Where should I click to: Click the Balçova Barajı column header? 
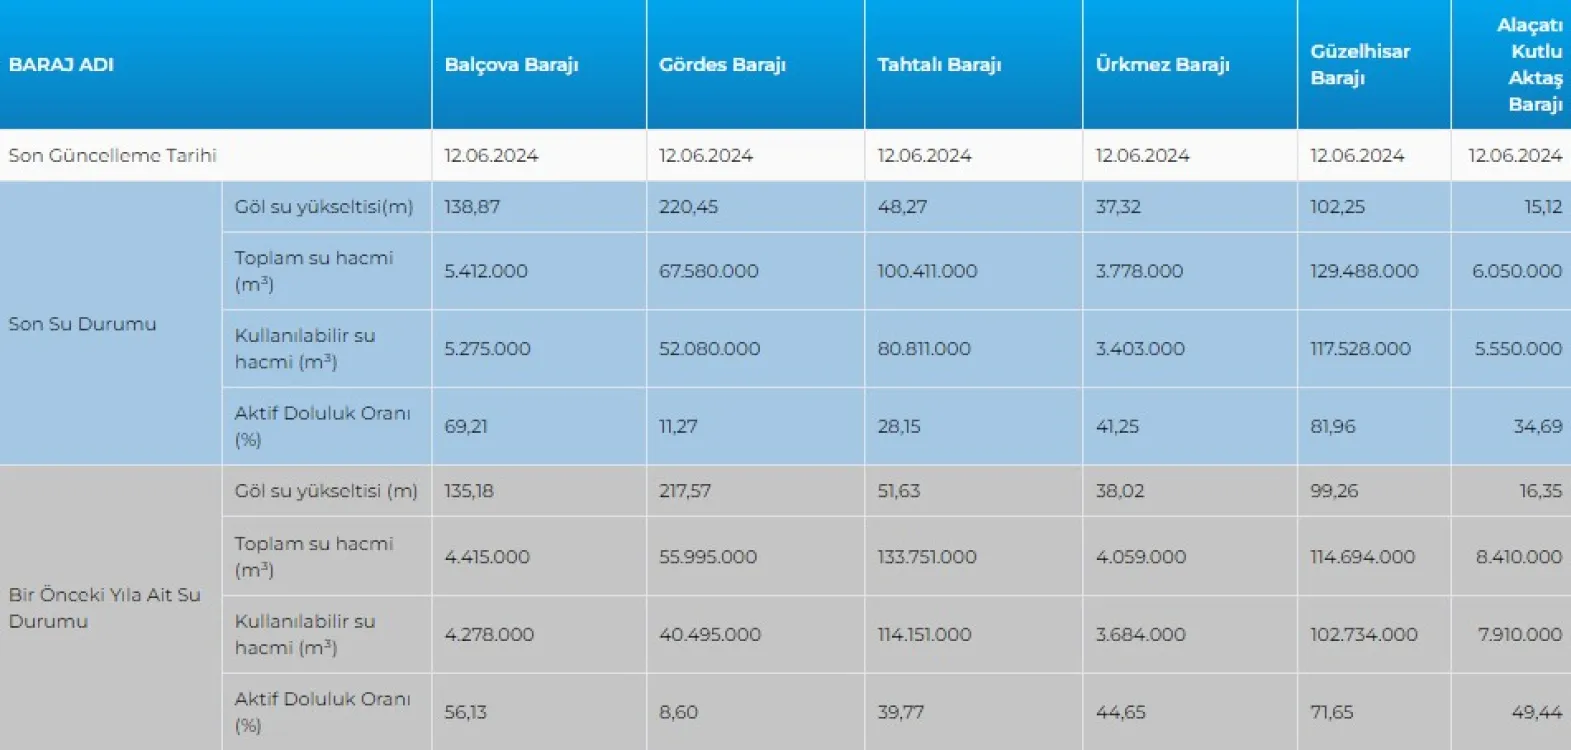(x=511, y=65)
